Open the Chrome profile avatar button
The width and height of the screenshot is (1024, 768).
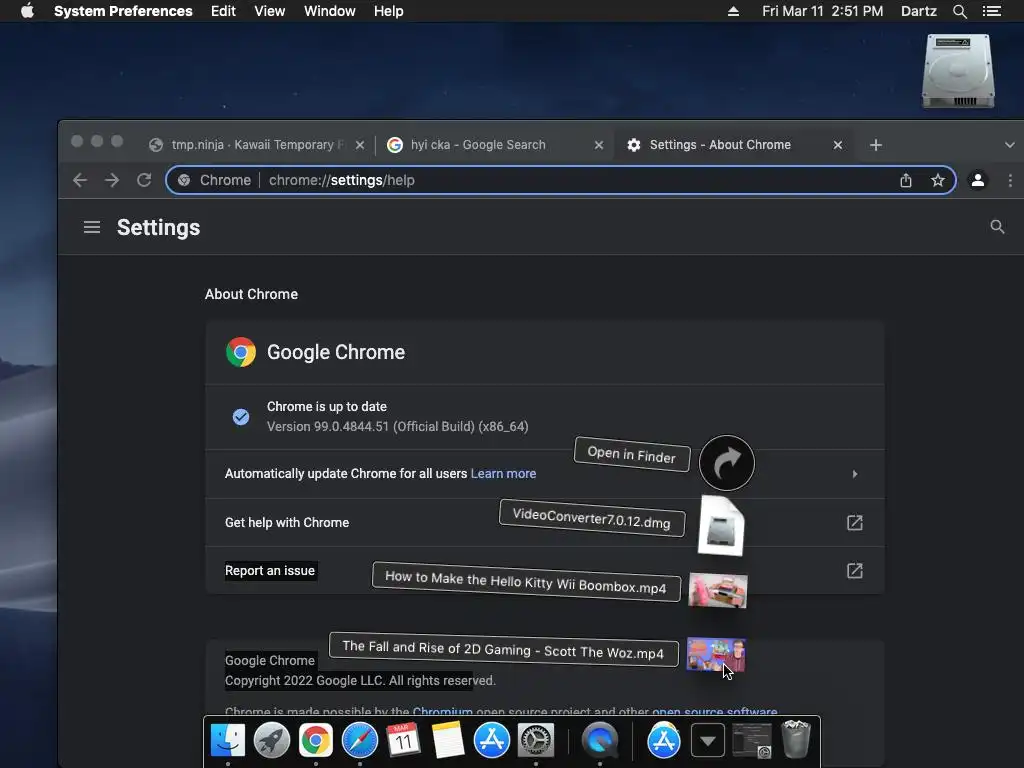click(978, 180)
